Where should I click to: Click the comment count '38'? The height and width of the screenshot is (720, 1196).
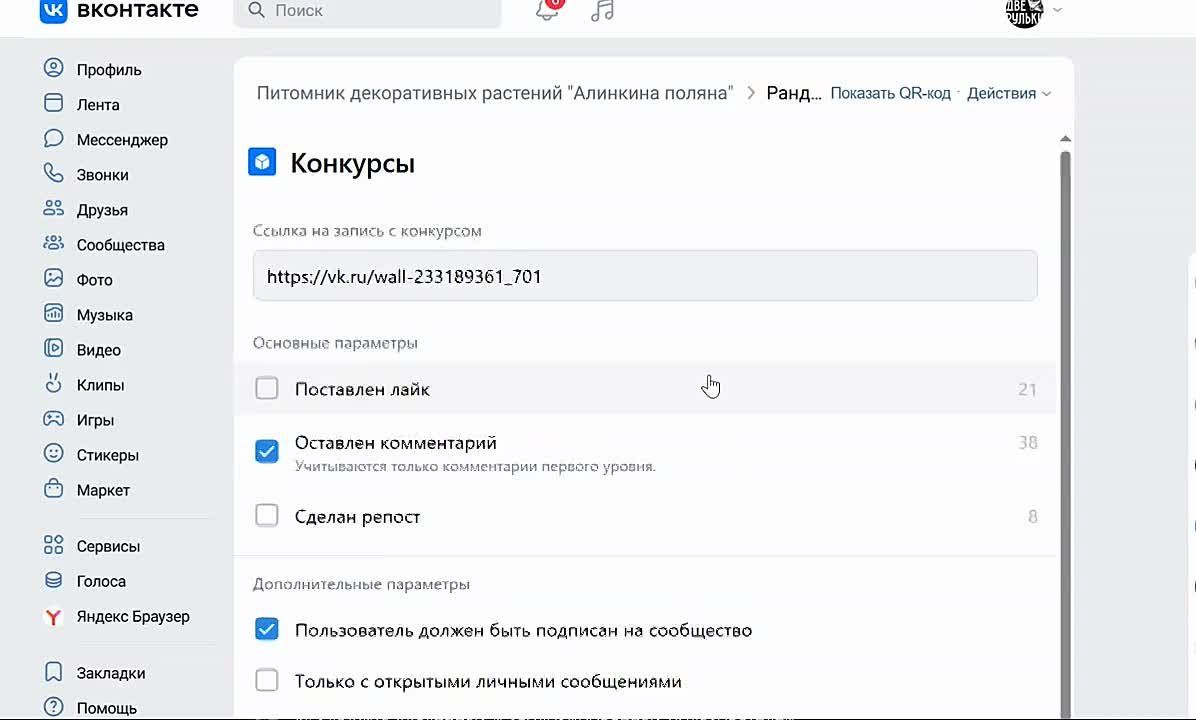1027,442
